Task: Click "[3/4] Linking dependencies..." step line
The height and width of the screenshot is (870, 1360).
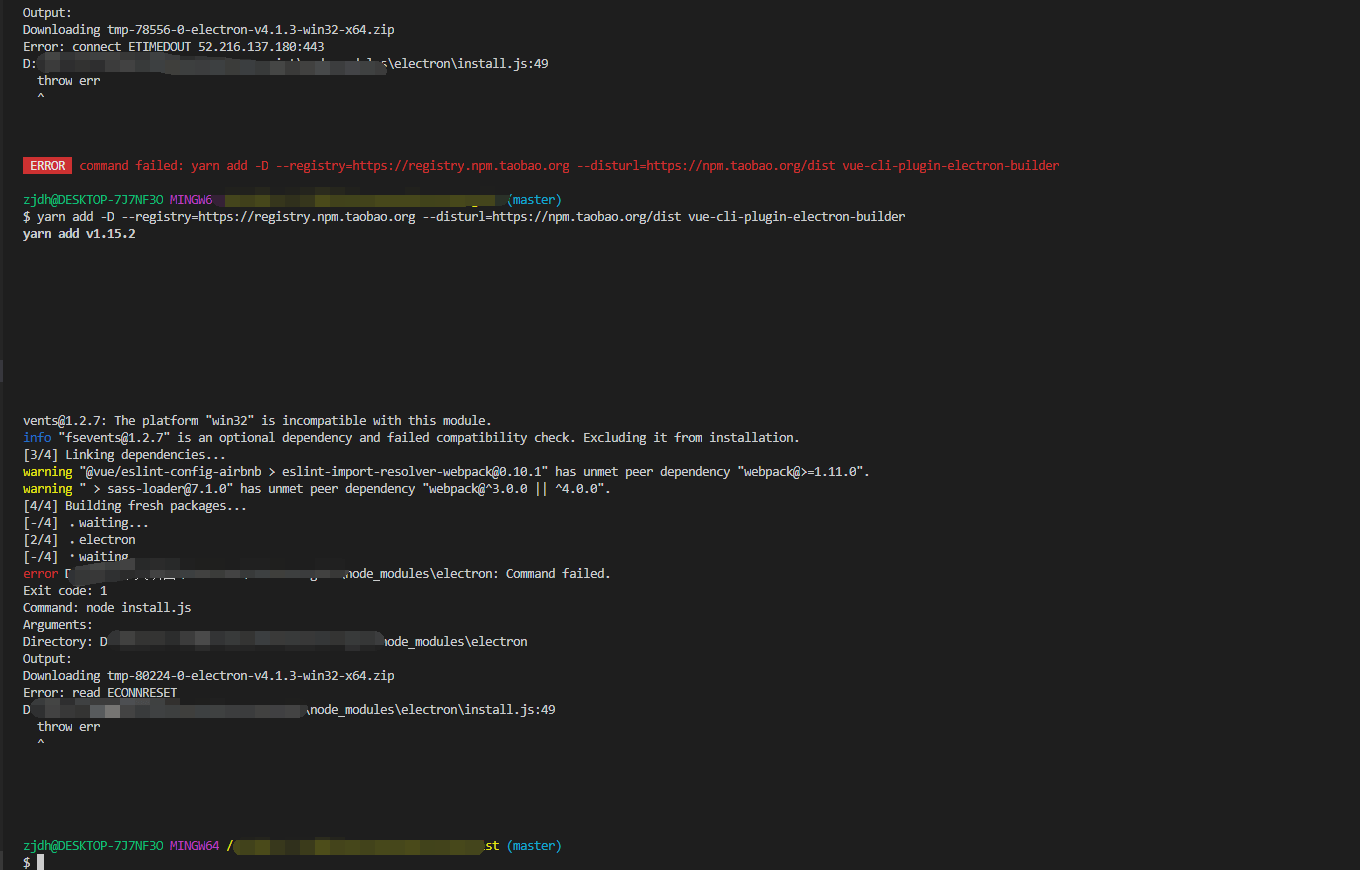Action: coord(124,455)
